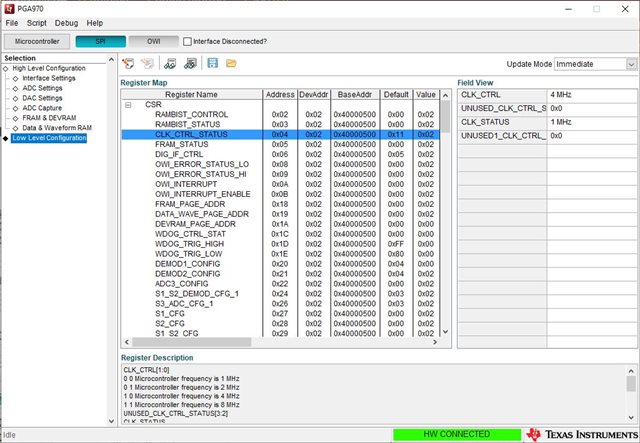Click the Selection panel scroll down arrow
The height and width of the screenshot is (443, 640).
coord(111,421)
